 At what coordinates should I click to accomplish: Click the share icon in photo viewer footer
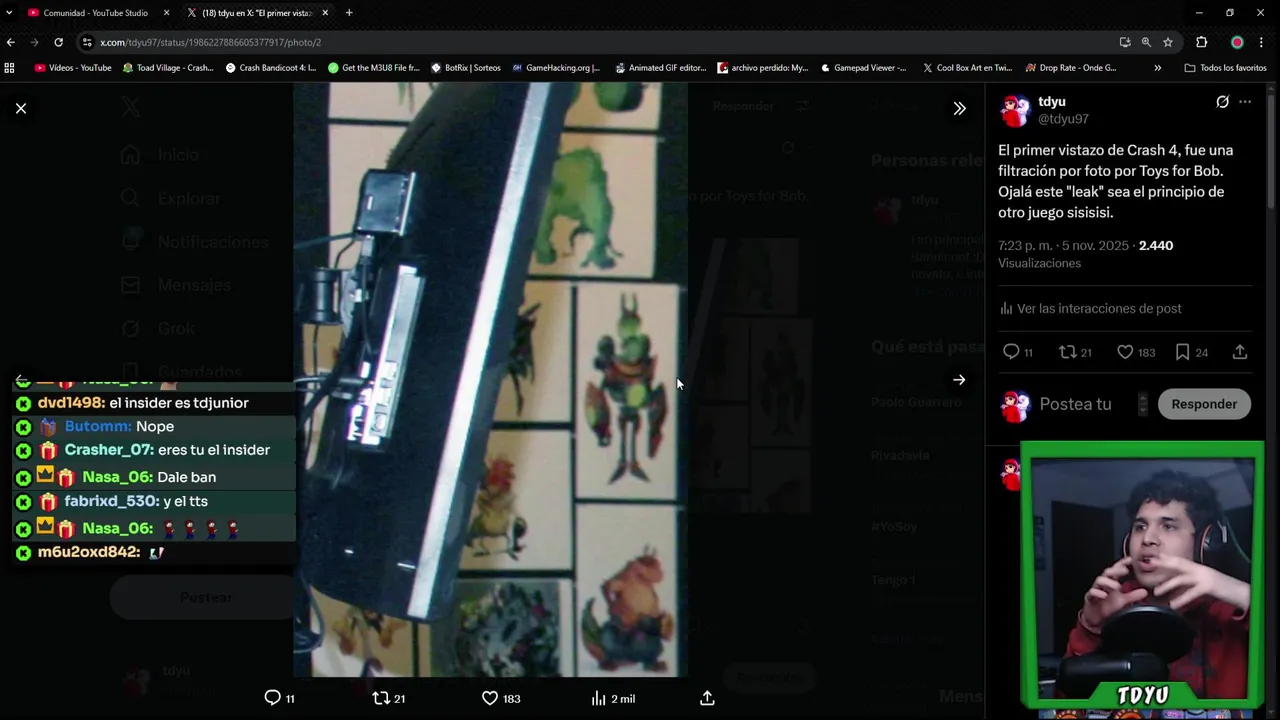pos(707,698)
